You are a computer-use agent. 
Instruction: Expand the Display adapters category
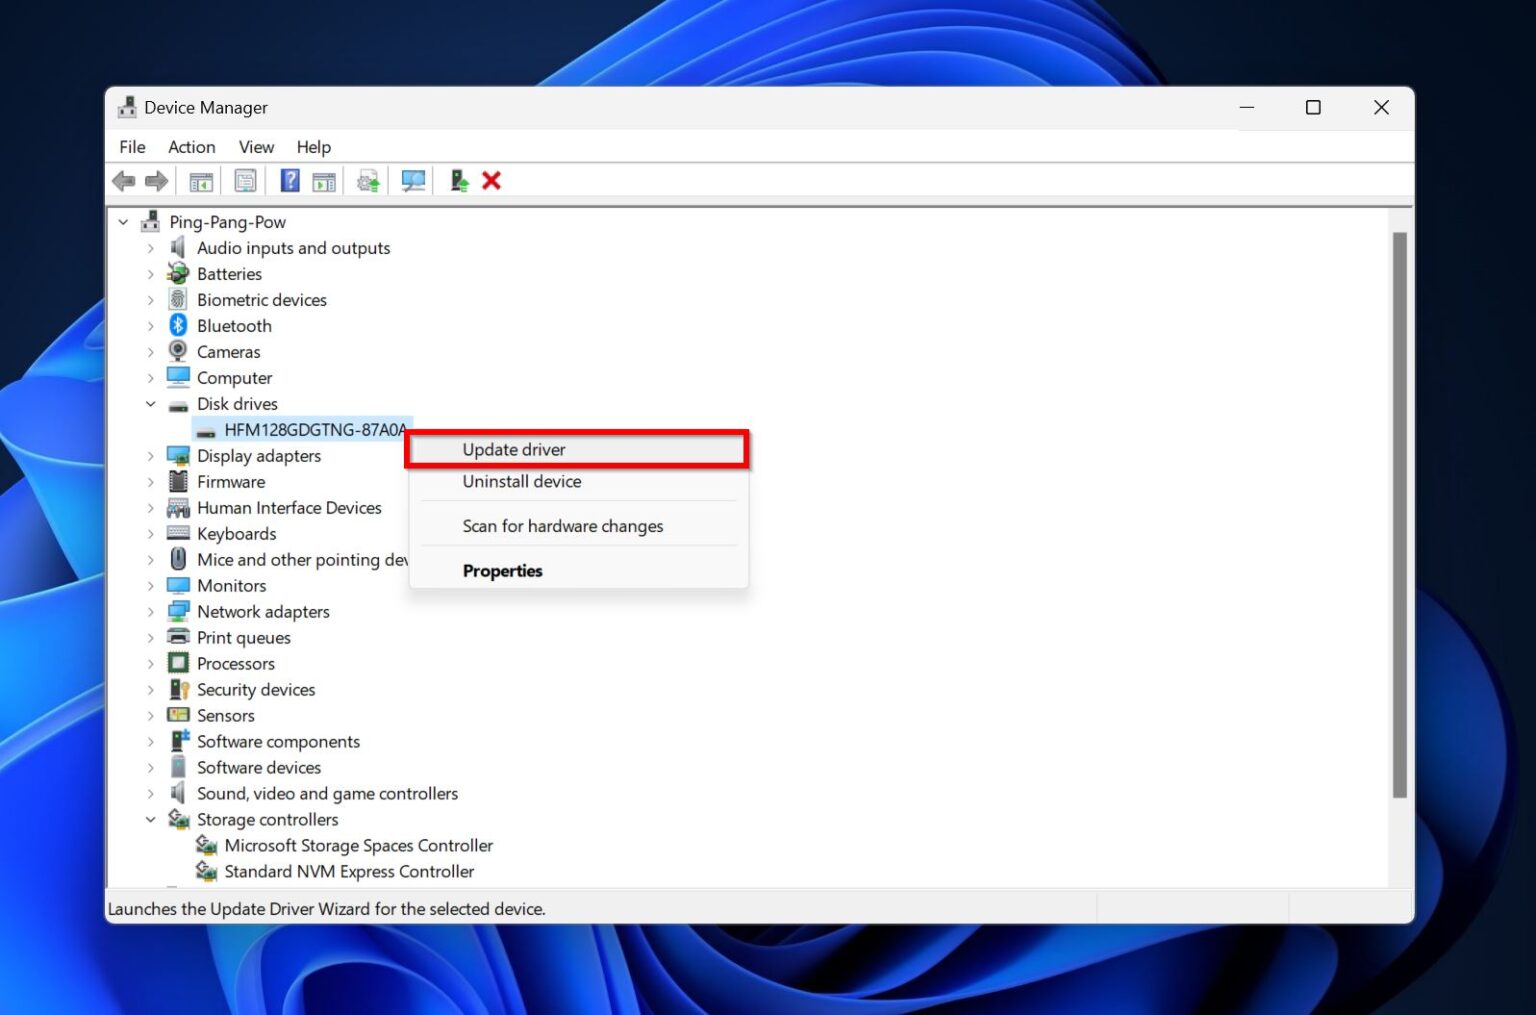coord(149,455)
